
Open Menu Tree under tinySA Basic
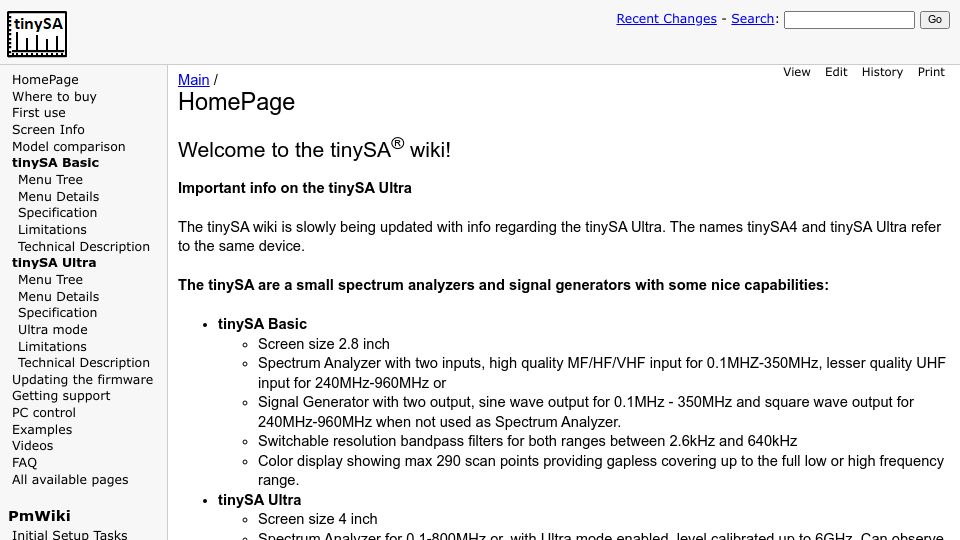coord(50,180)
